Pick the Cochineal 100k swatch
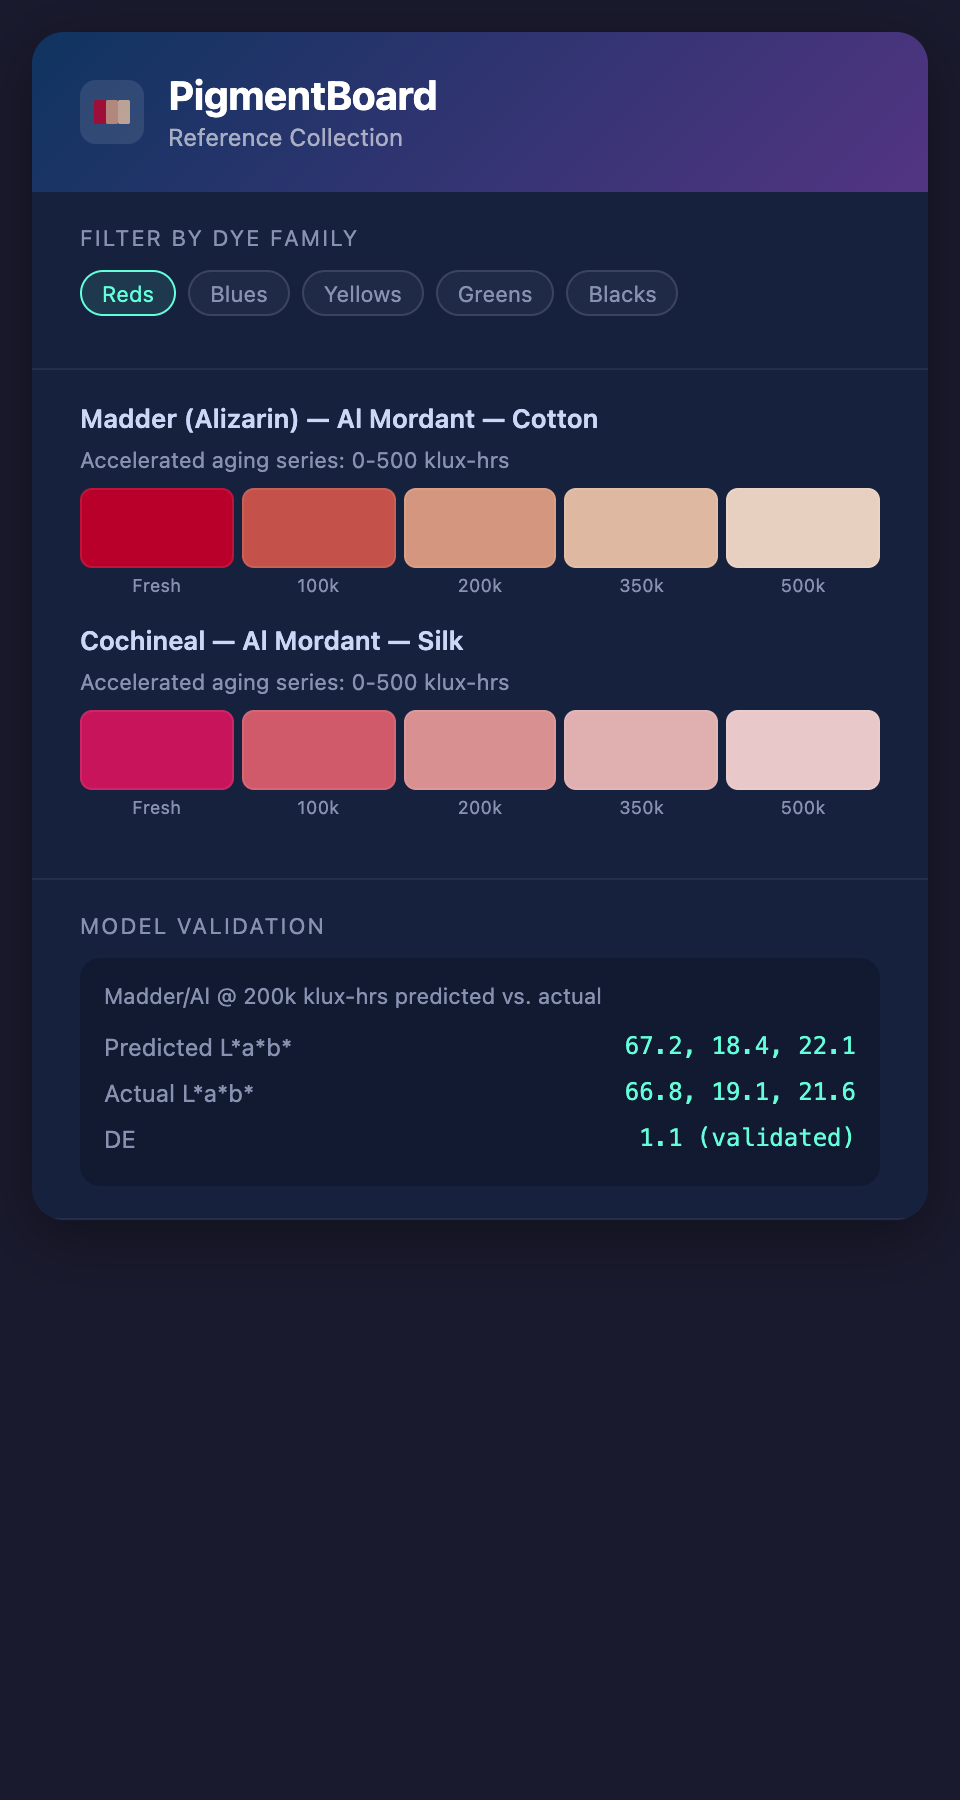The height and width of the screenshot is (1800, 960). [319, 750]
